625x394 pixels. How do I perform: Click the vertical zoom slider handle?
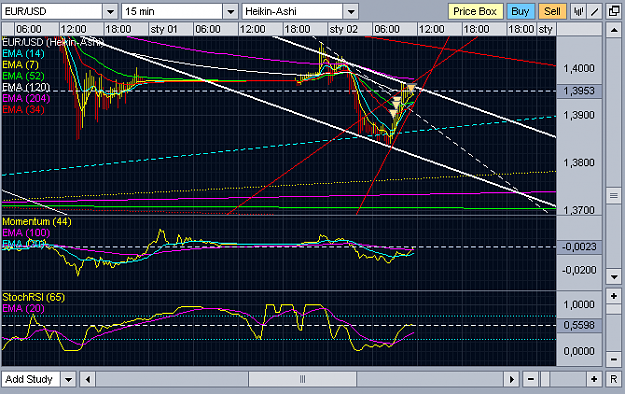(x=614, y=309)
